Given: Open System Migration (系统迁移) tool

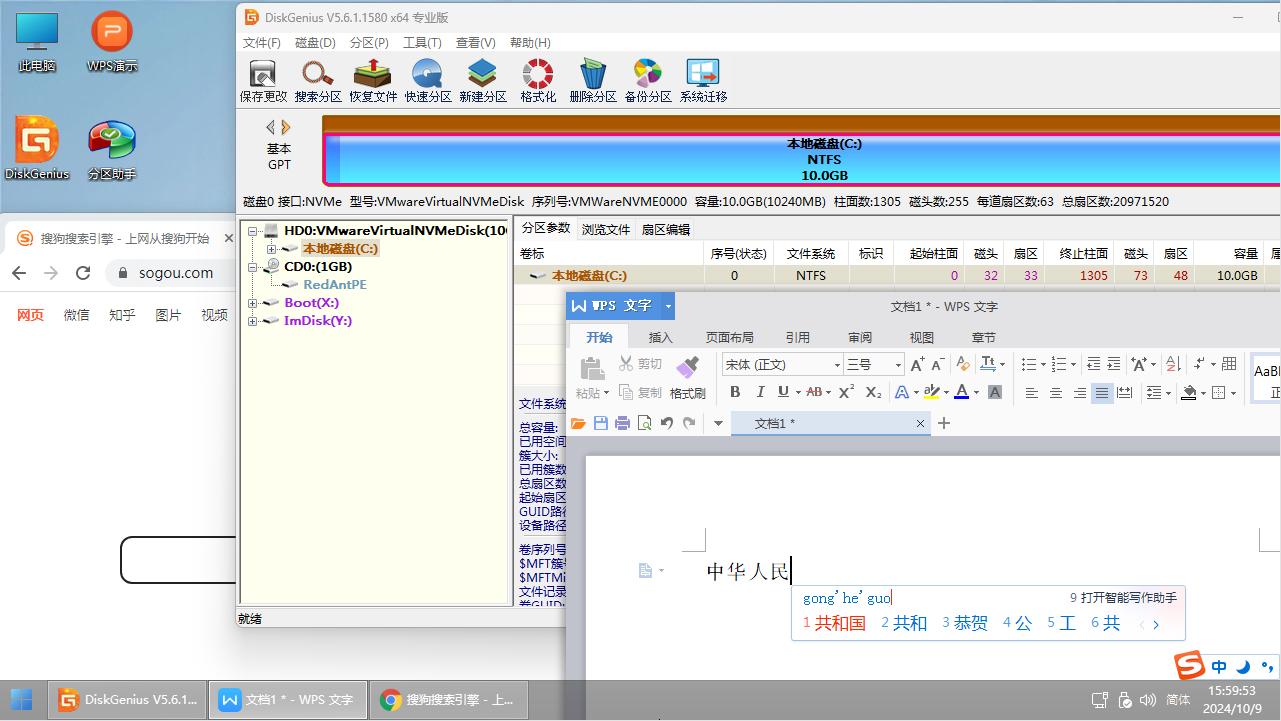Looking at the screenshot, I should [x=703, y=81].
